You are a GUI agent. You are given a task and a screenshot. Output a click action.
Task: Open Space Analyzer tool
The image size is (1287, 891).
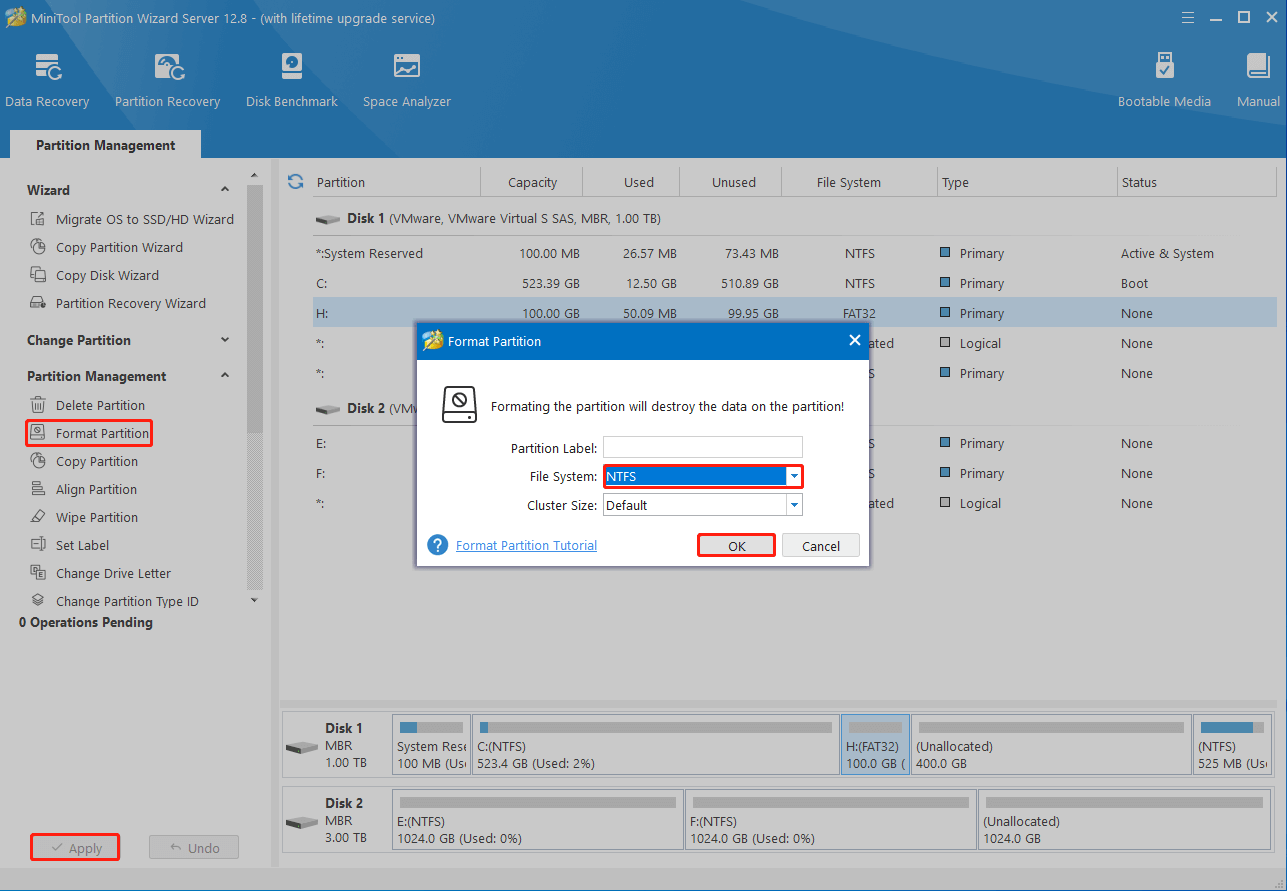406,80
